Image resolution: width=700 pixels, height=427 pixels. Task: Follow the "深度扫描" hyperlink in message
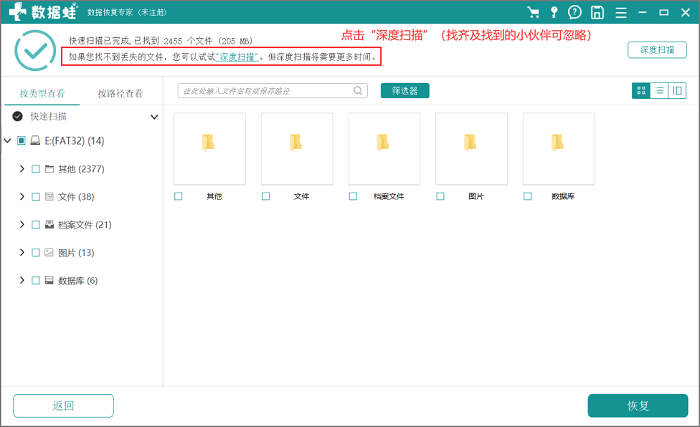(237, 57)
